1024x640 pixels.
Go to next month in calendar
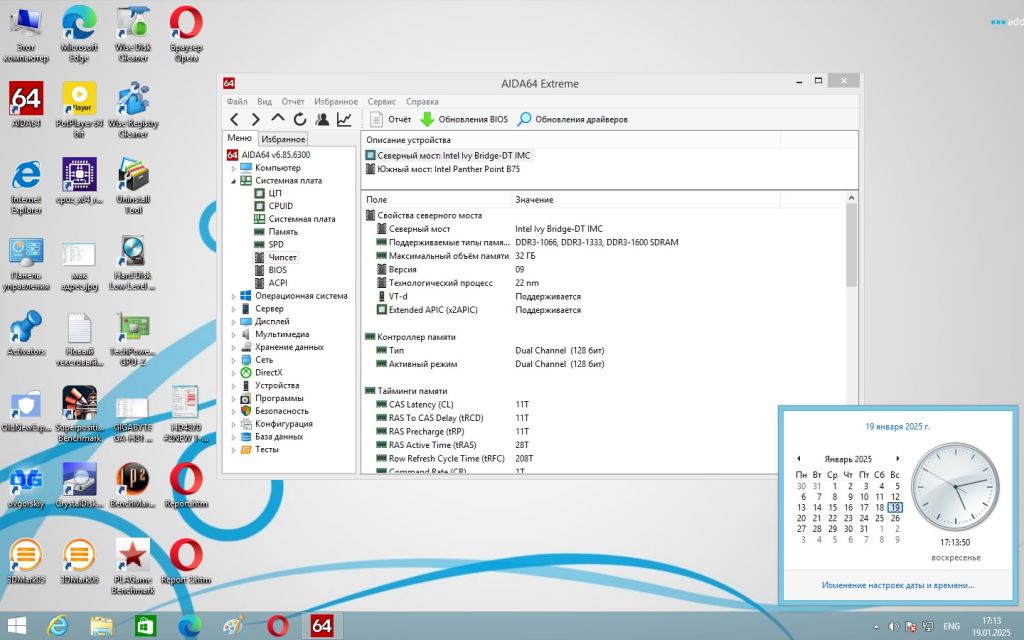(x=898, y=458)
